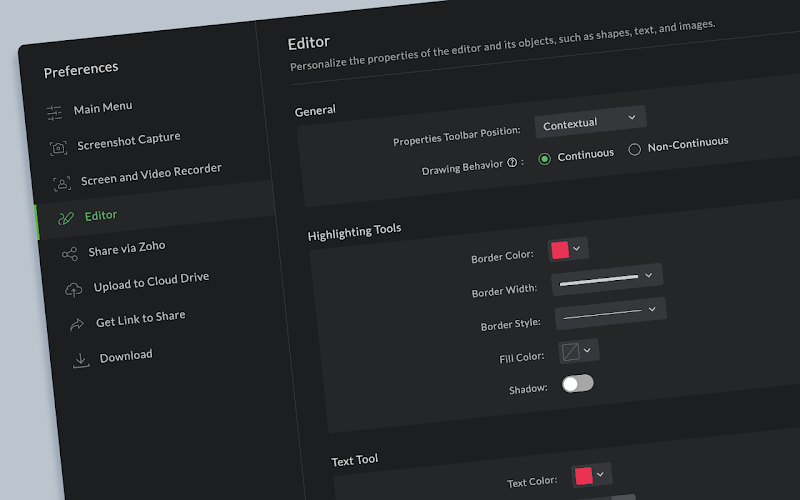Click the Highlighting Tools heading
The height and width of the screenshot is (500, 800).
coord(355,232)
